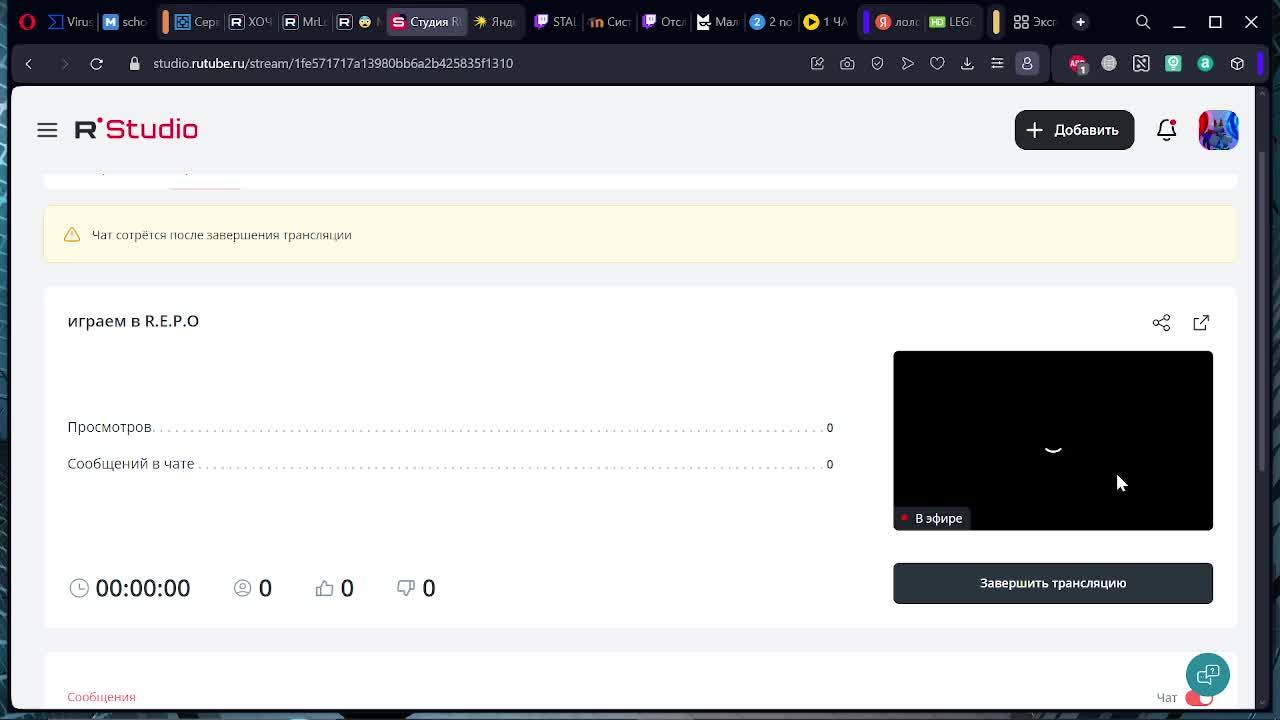1280x720 pixels.
Task: Open the user profile avatar
Action: (1218, 130)
